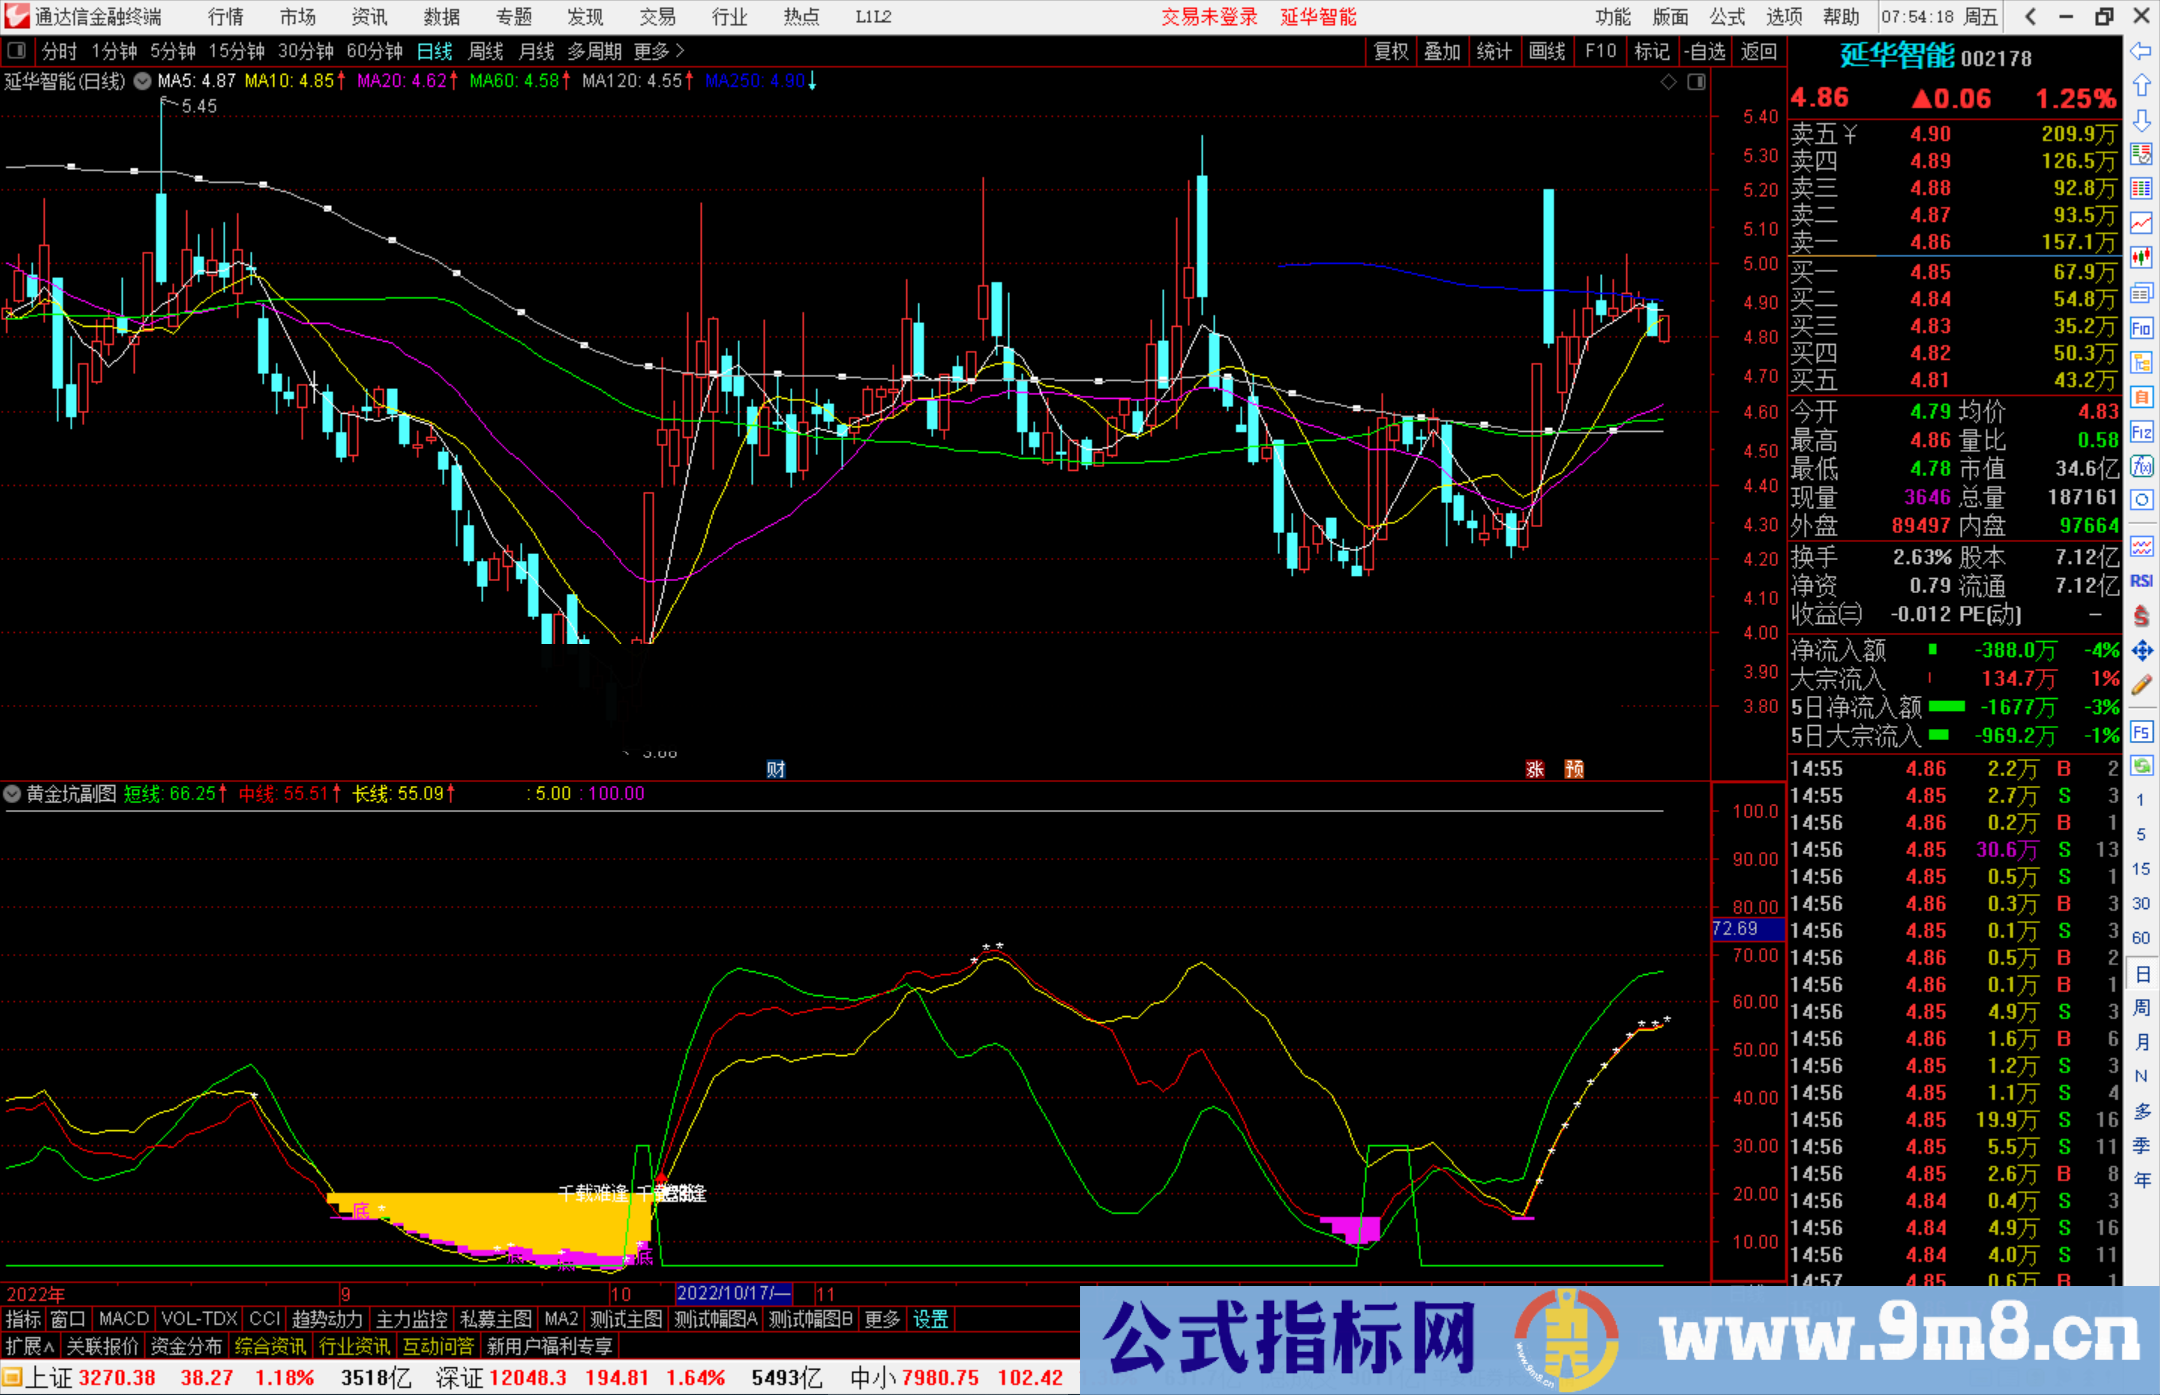Click the F12 trading icon in right sidebar
2160x1395 pixels.
click(x=2142, y=431)
